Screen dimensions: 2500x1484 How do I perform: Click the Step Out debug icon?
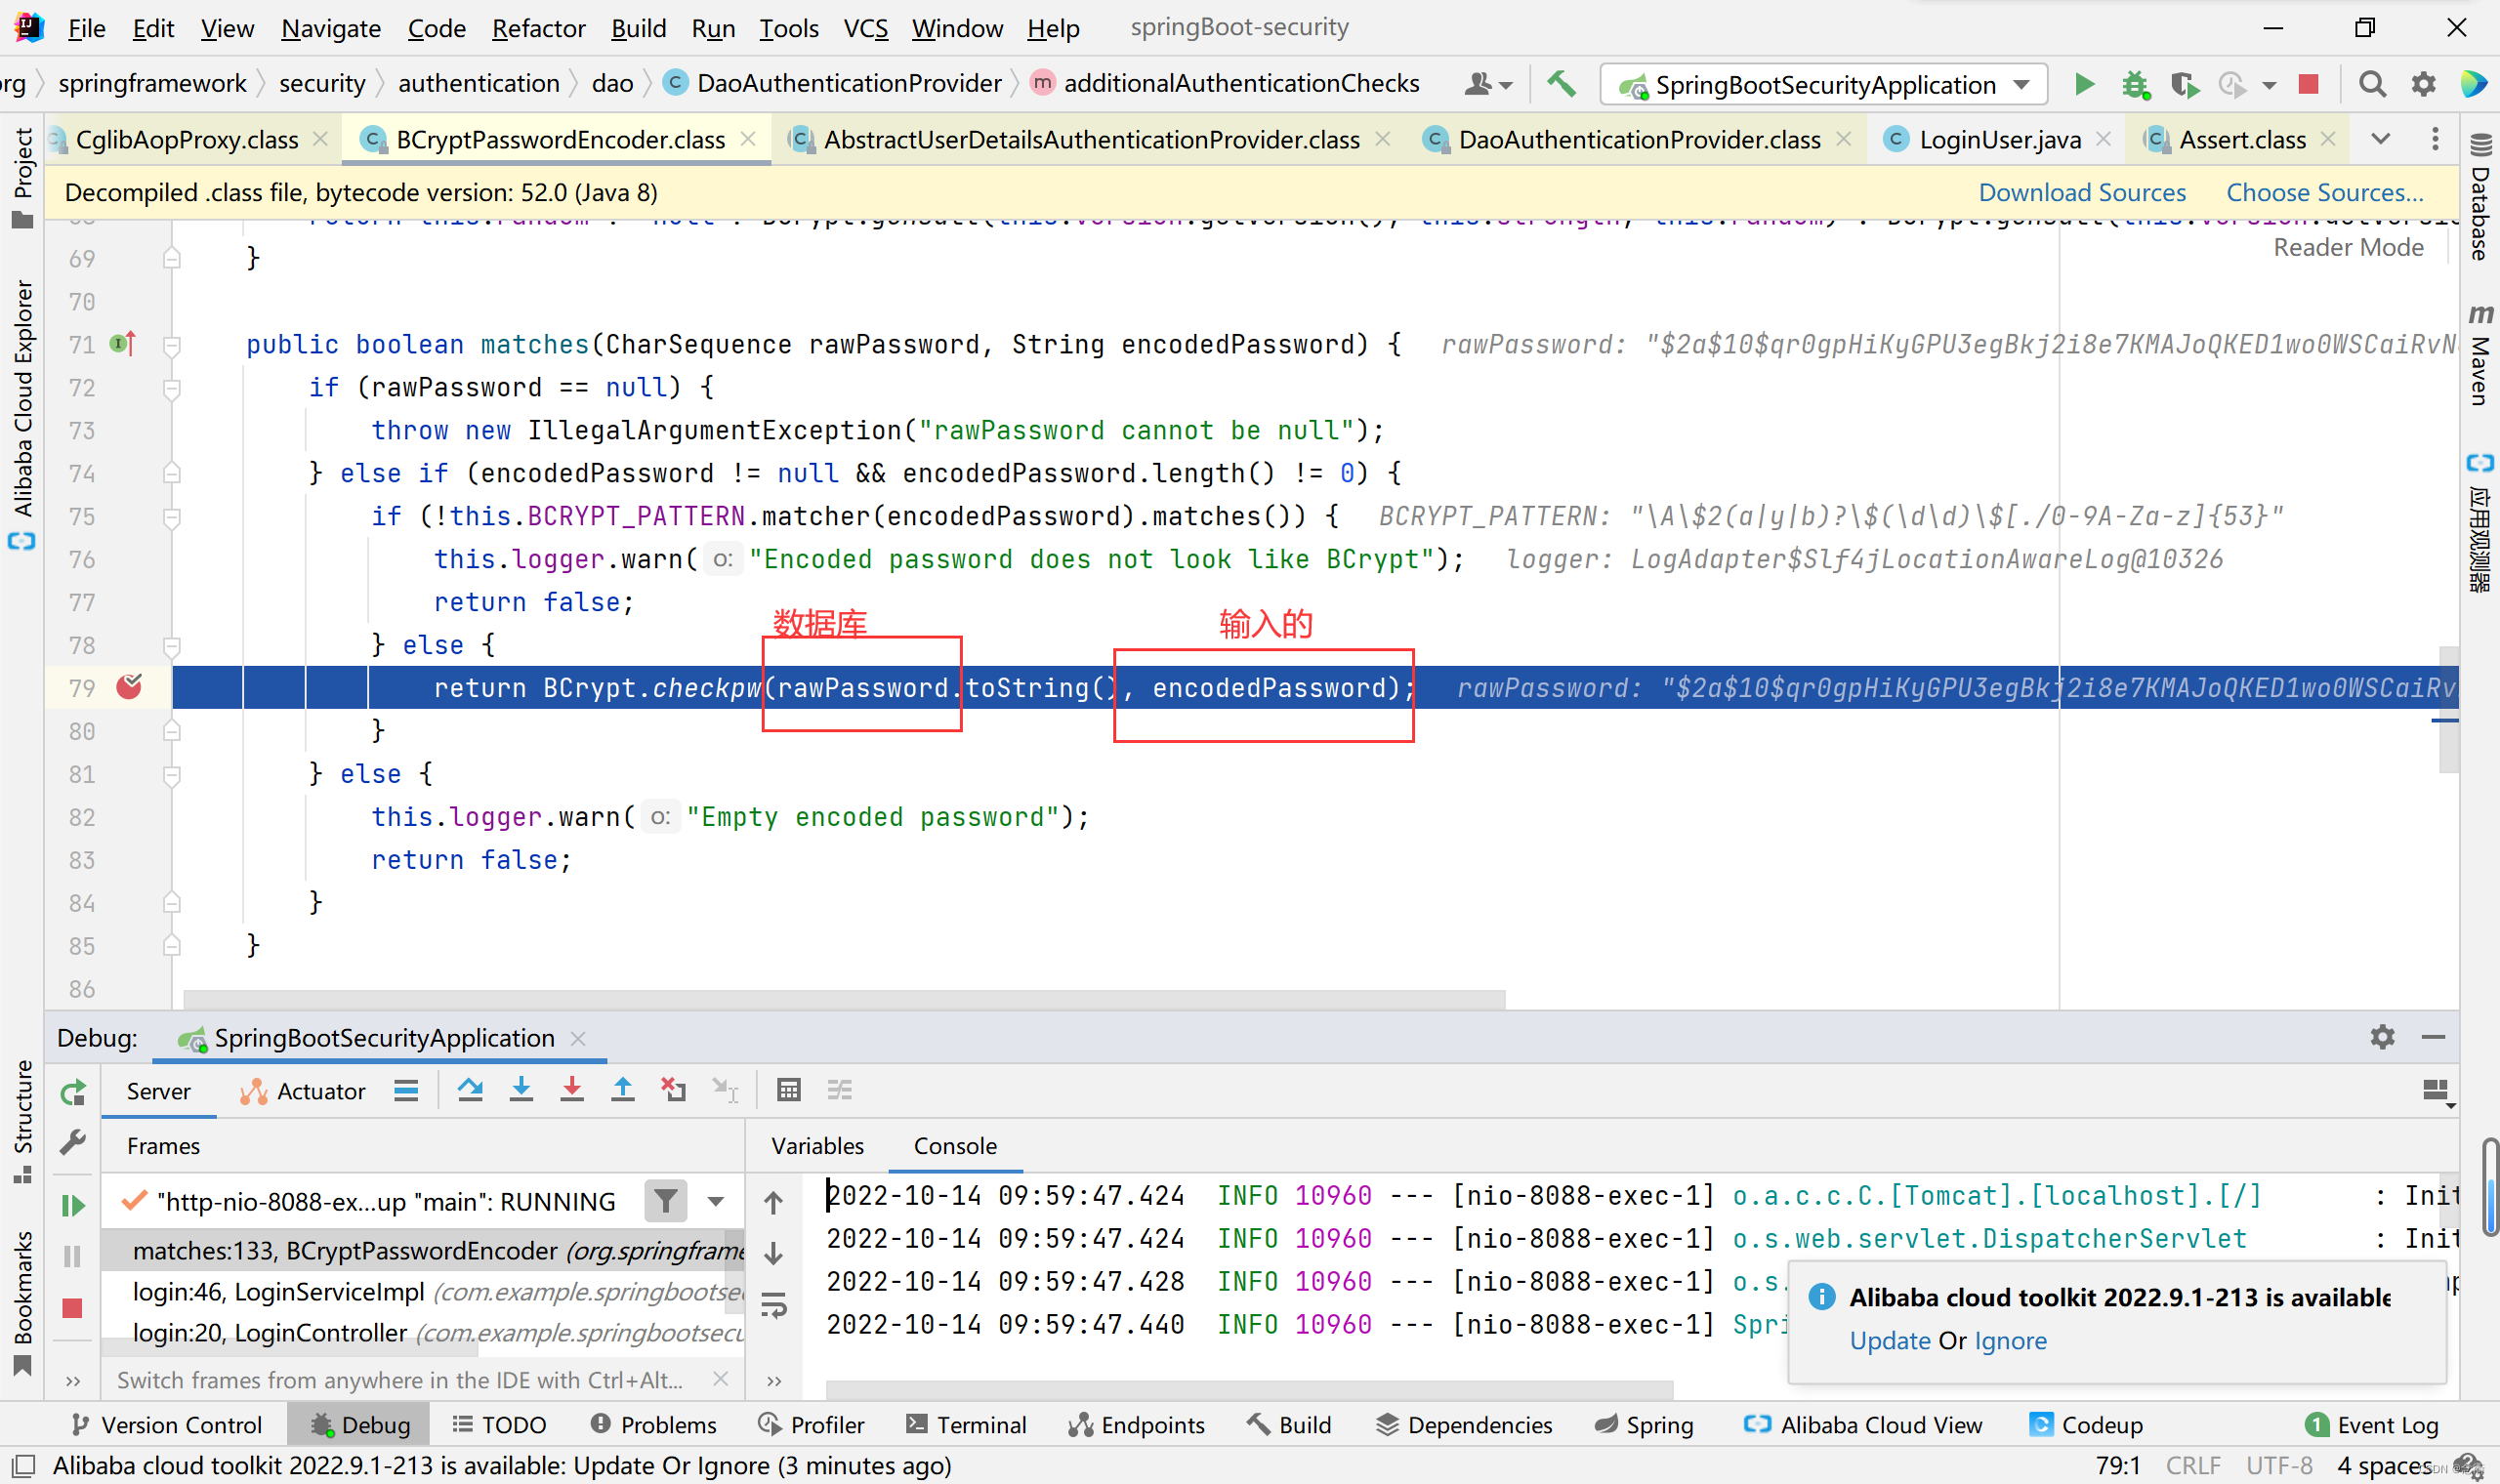click(622, 1090)
